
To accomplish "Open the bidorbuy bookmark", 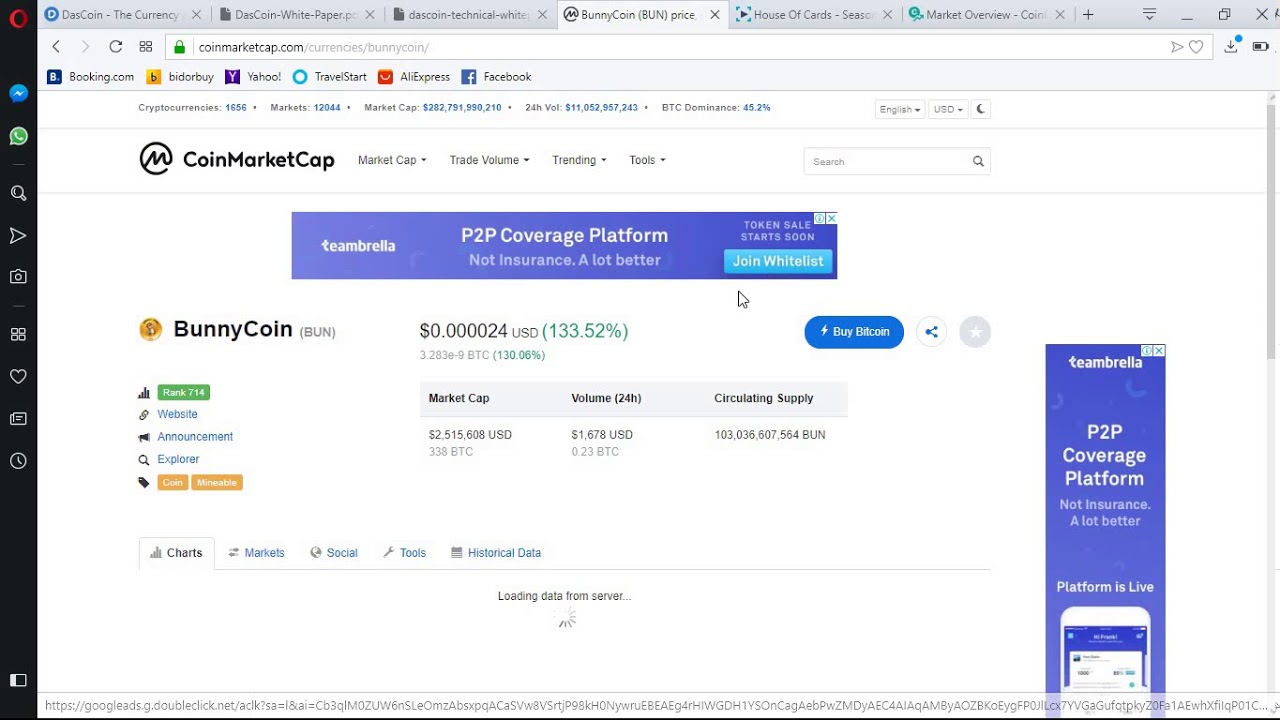I will coord(180,77).
